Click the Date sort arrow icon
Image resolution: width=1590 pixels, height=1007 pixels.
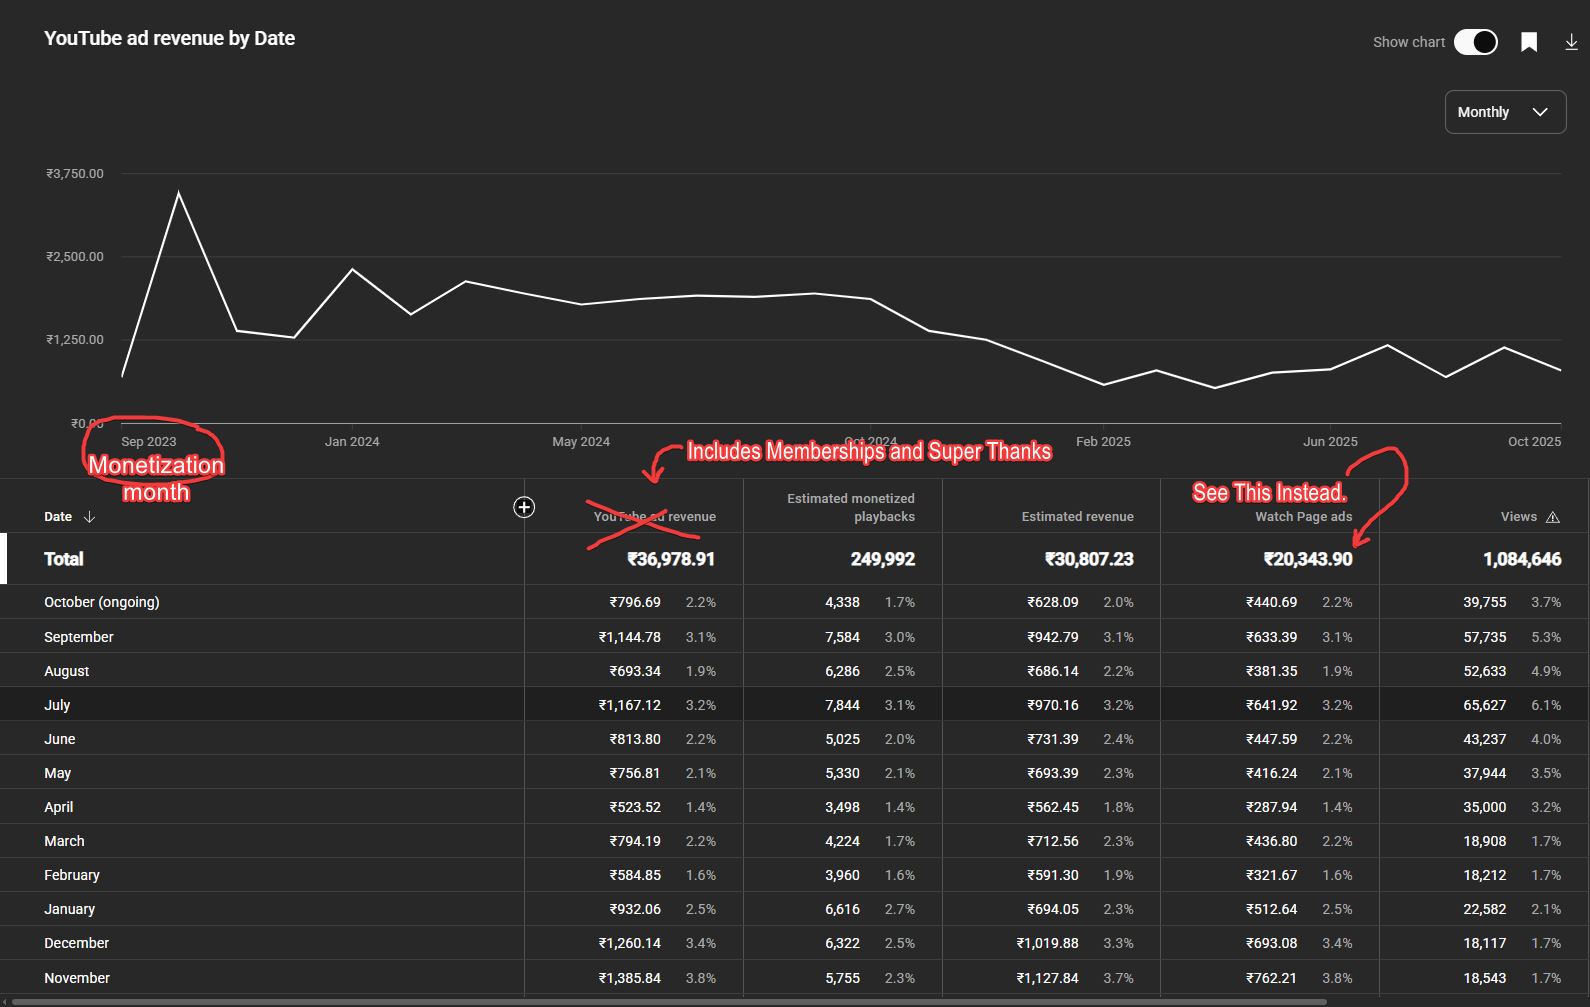click(89, 517)
